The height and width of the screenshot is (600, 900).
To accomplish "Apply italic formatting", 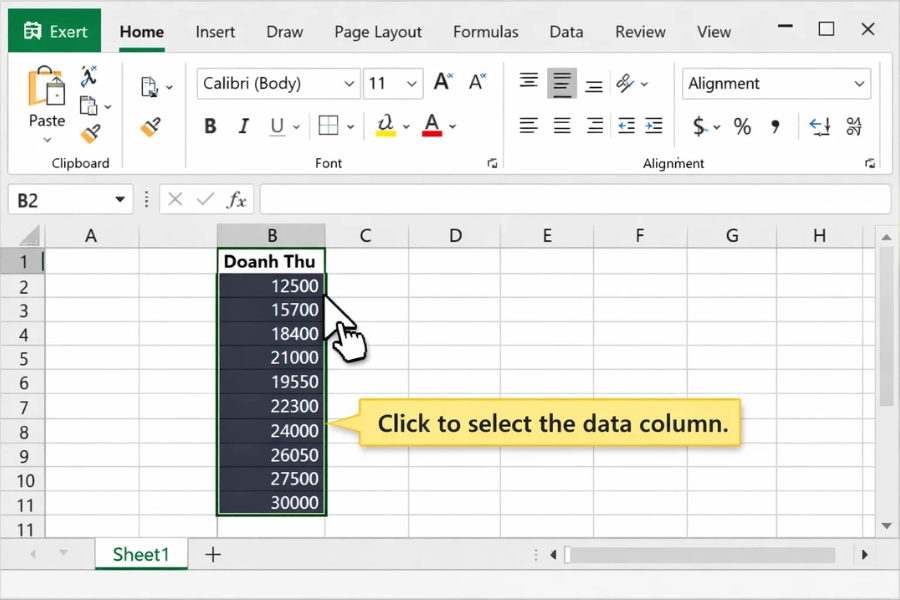I will [243, 126].
